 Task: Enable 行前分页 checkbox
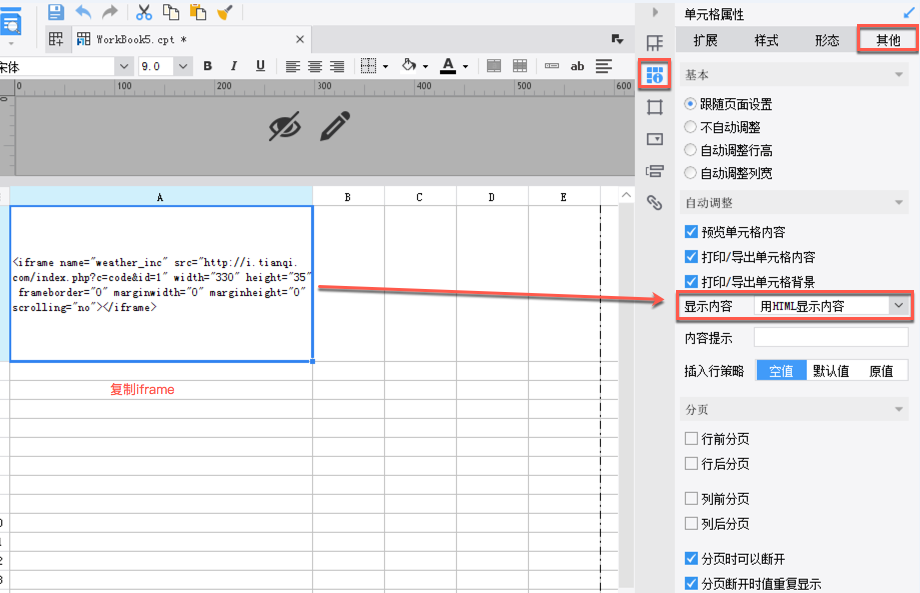click(691, 438)
